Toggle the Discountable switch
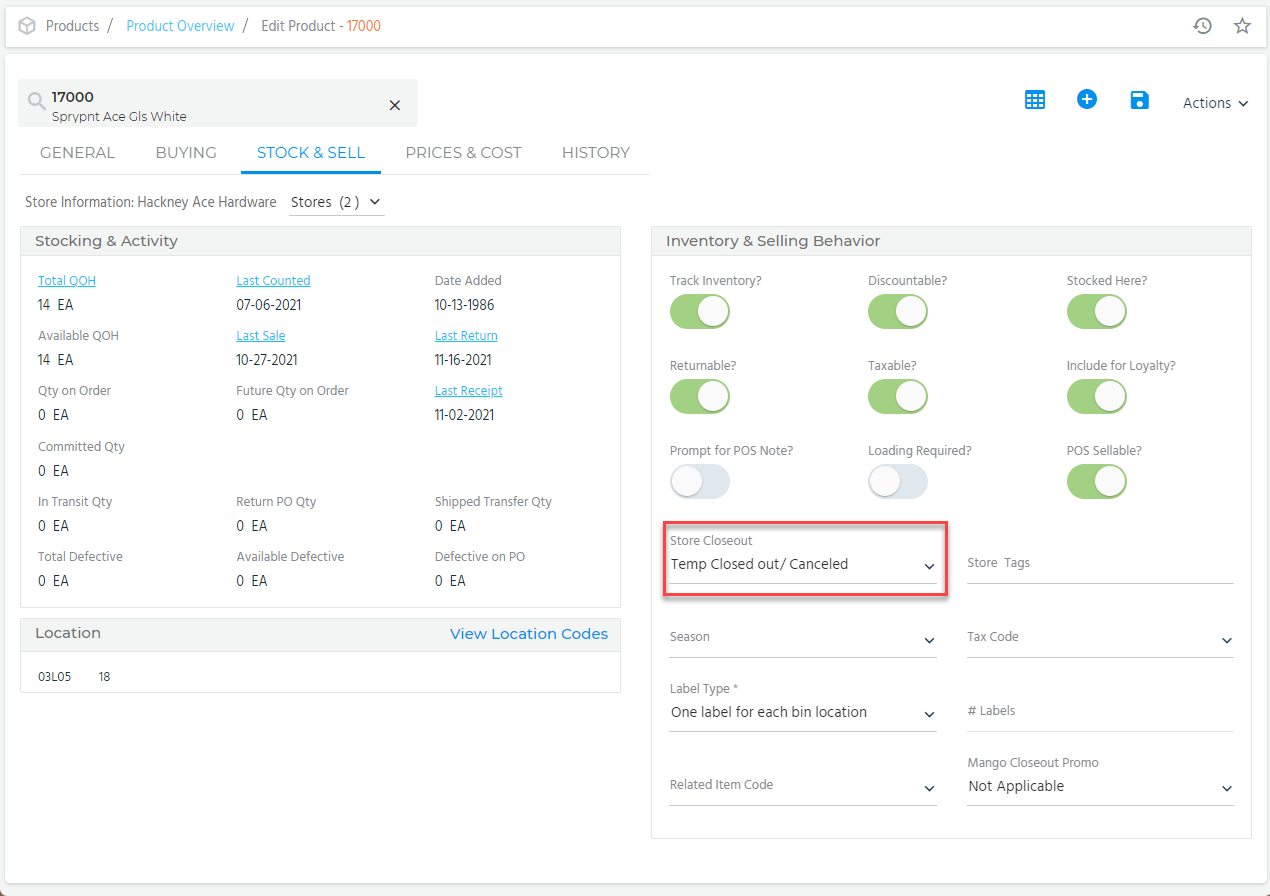The height and width of the screenshot is (896, 1270). pos(898,312)
